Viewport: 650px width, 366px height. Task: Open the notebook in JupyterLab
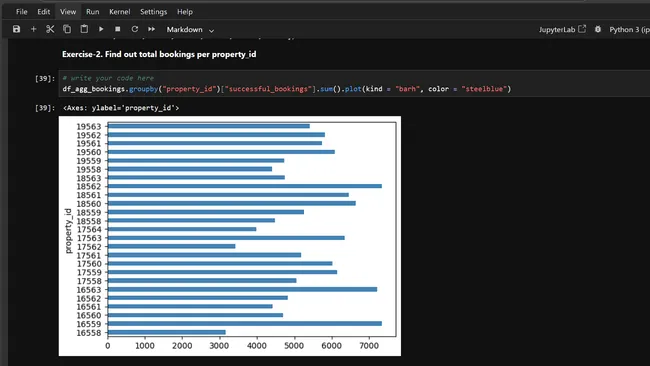point(562,29)
